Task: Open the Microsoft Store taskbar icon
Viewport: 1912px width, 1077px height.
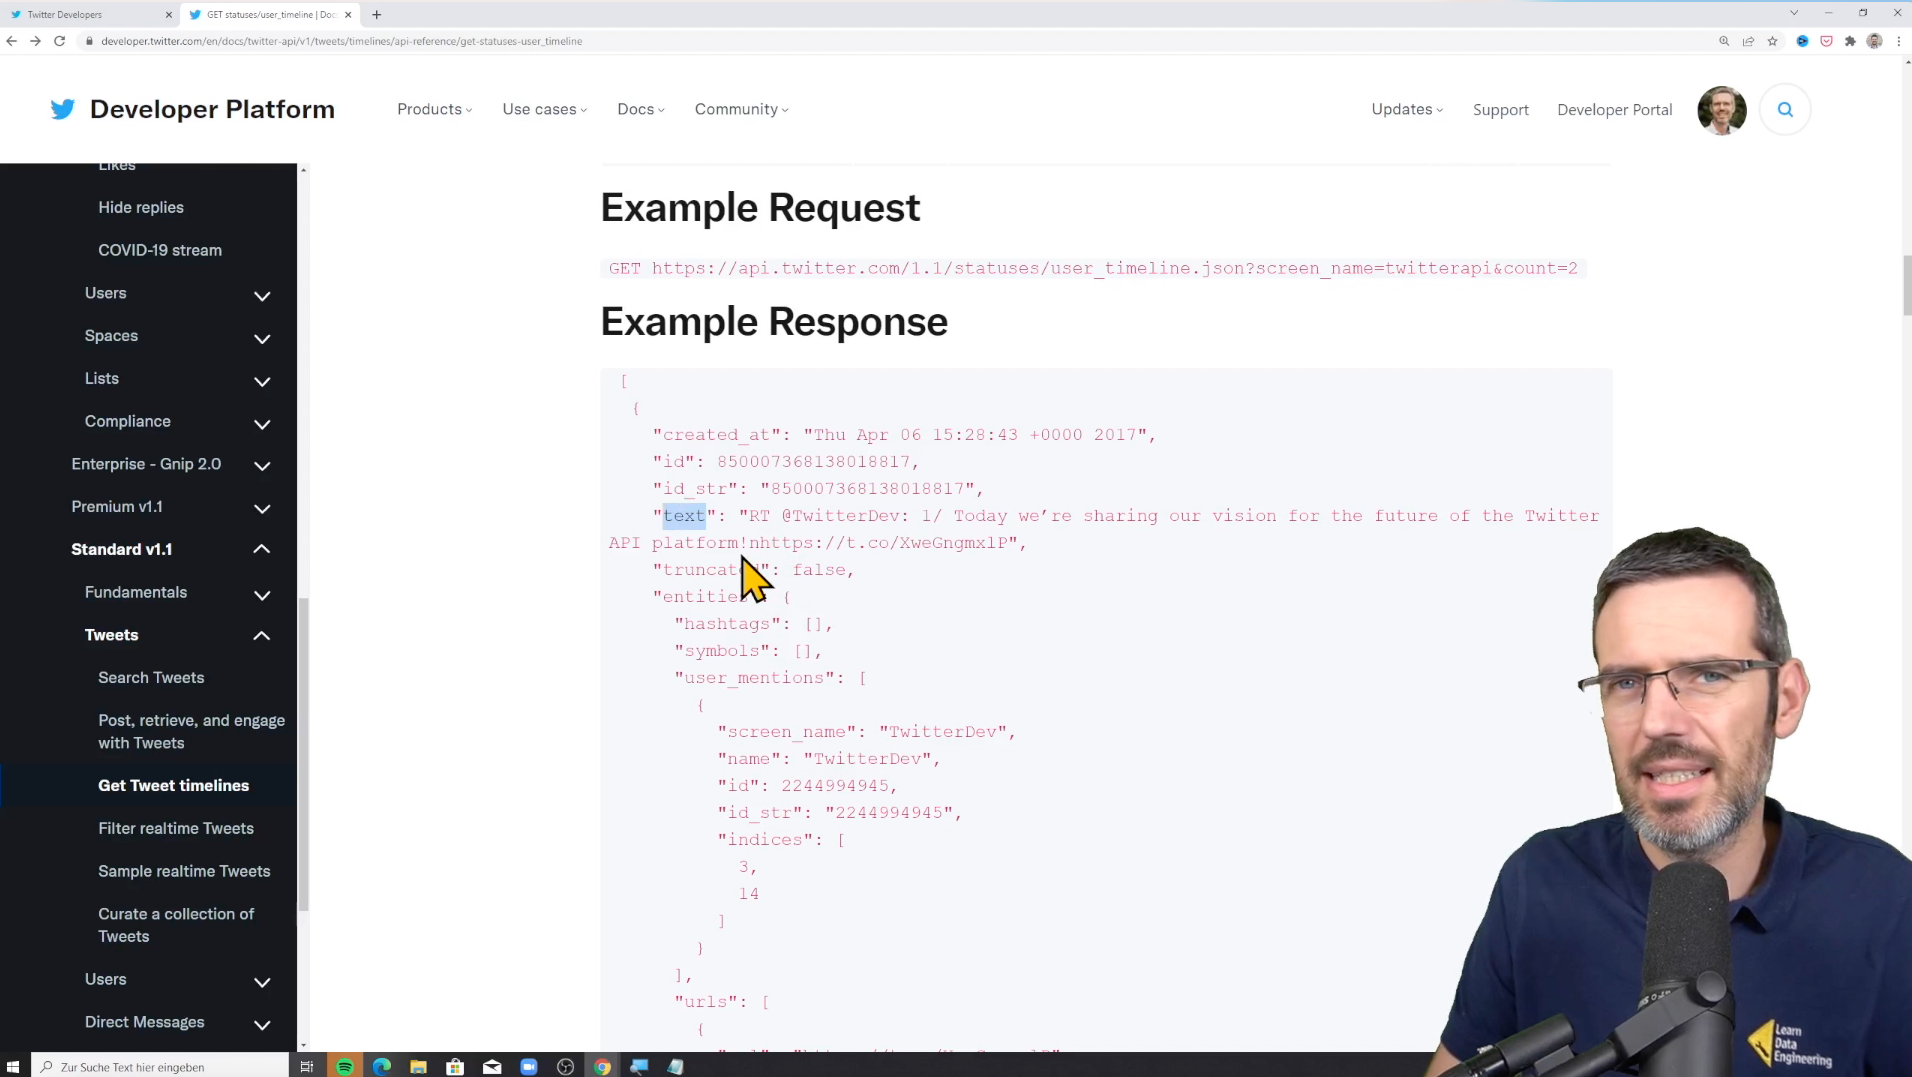Action: point(455,1066)
